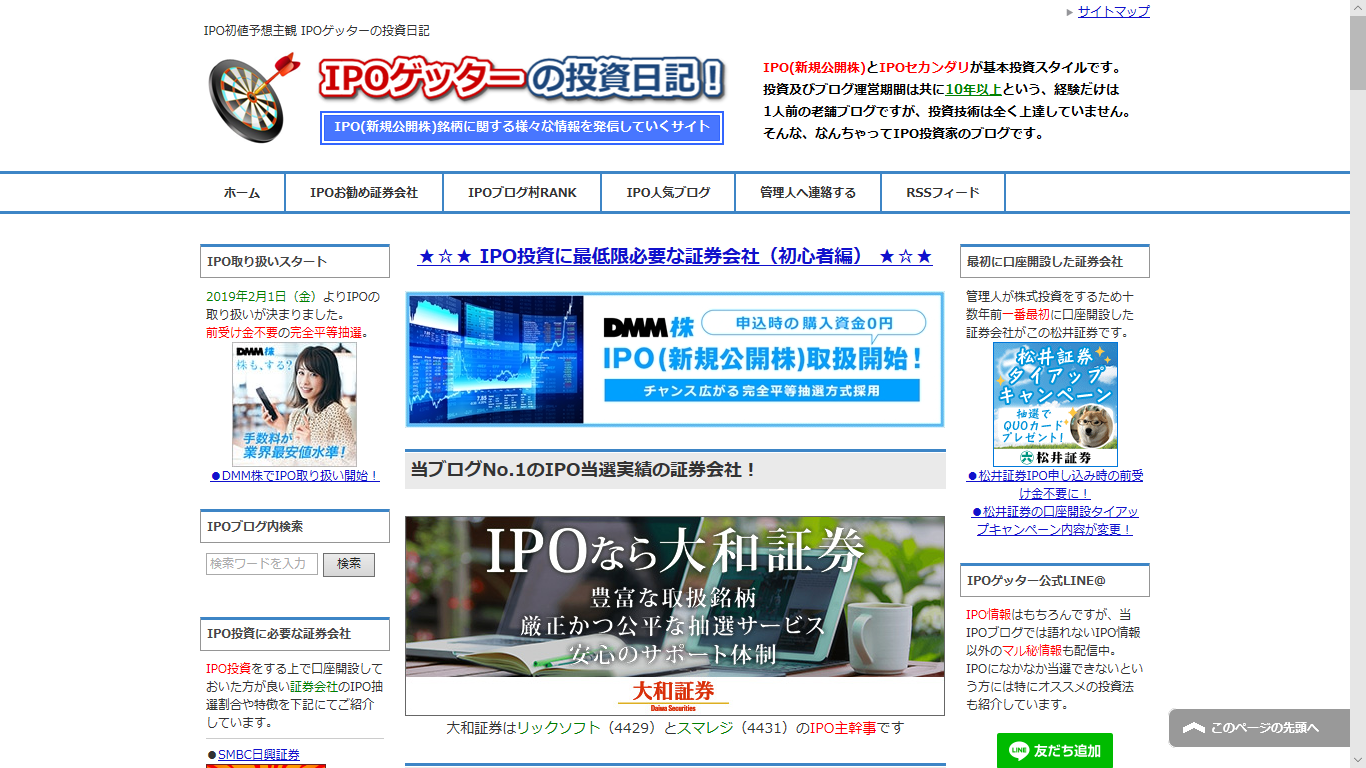Click the 松井証券 タイアップキャンペーン banner
The image size is (1366, 768).
coord(1055,404)
